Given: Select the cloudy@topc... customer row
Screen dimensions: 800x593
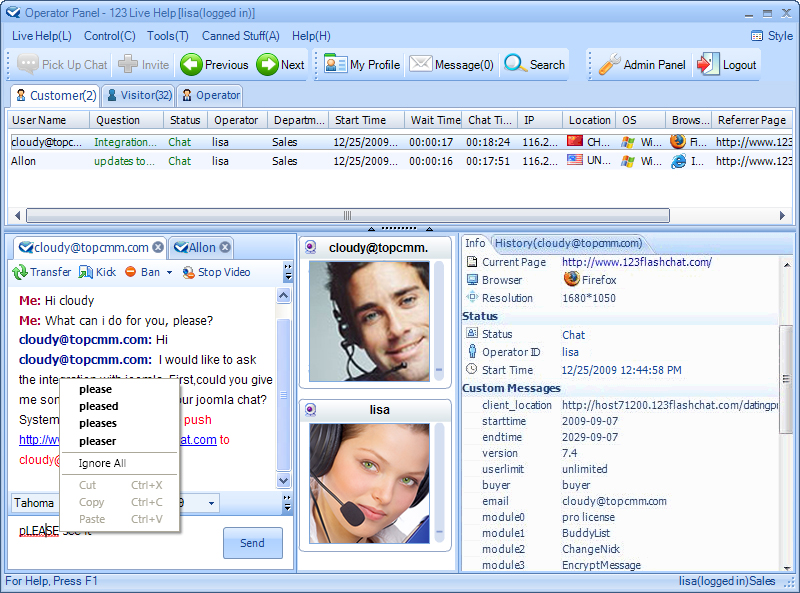Looking at the screenshot, I should [401, 142].
